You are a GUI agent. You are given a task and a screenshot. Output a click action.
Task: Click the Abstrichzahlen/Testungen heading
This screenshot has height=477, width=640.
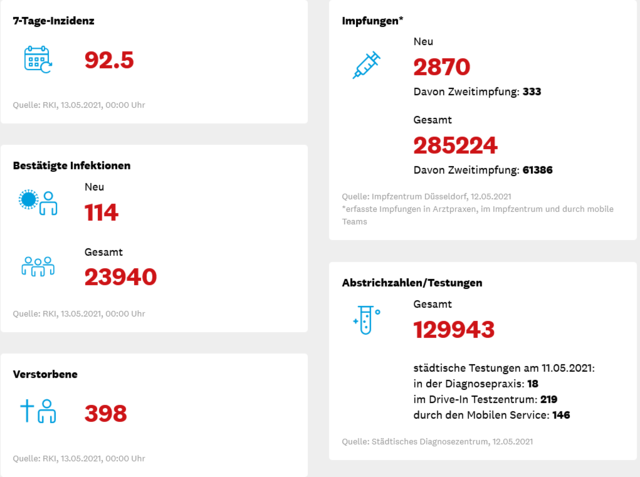coord(412,283)
